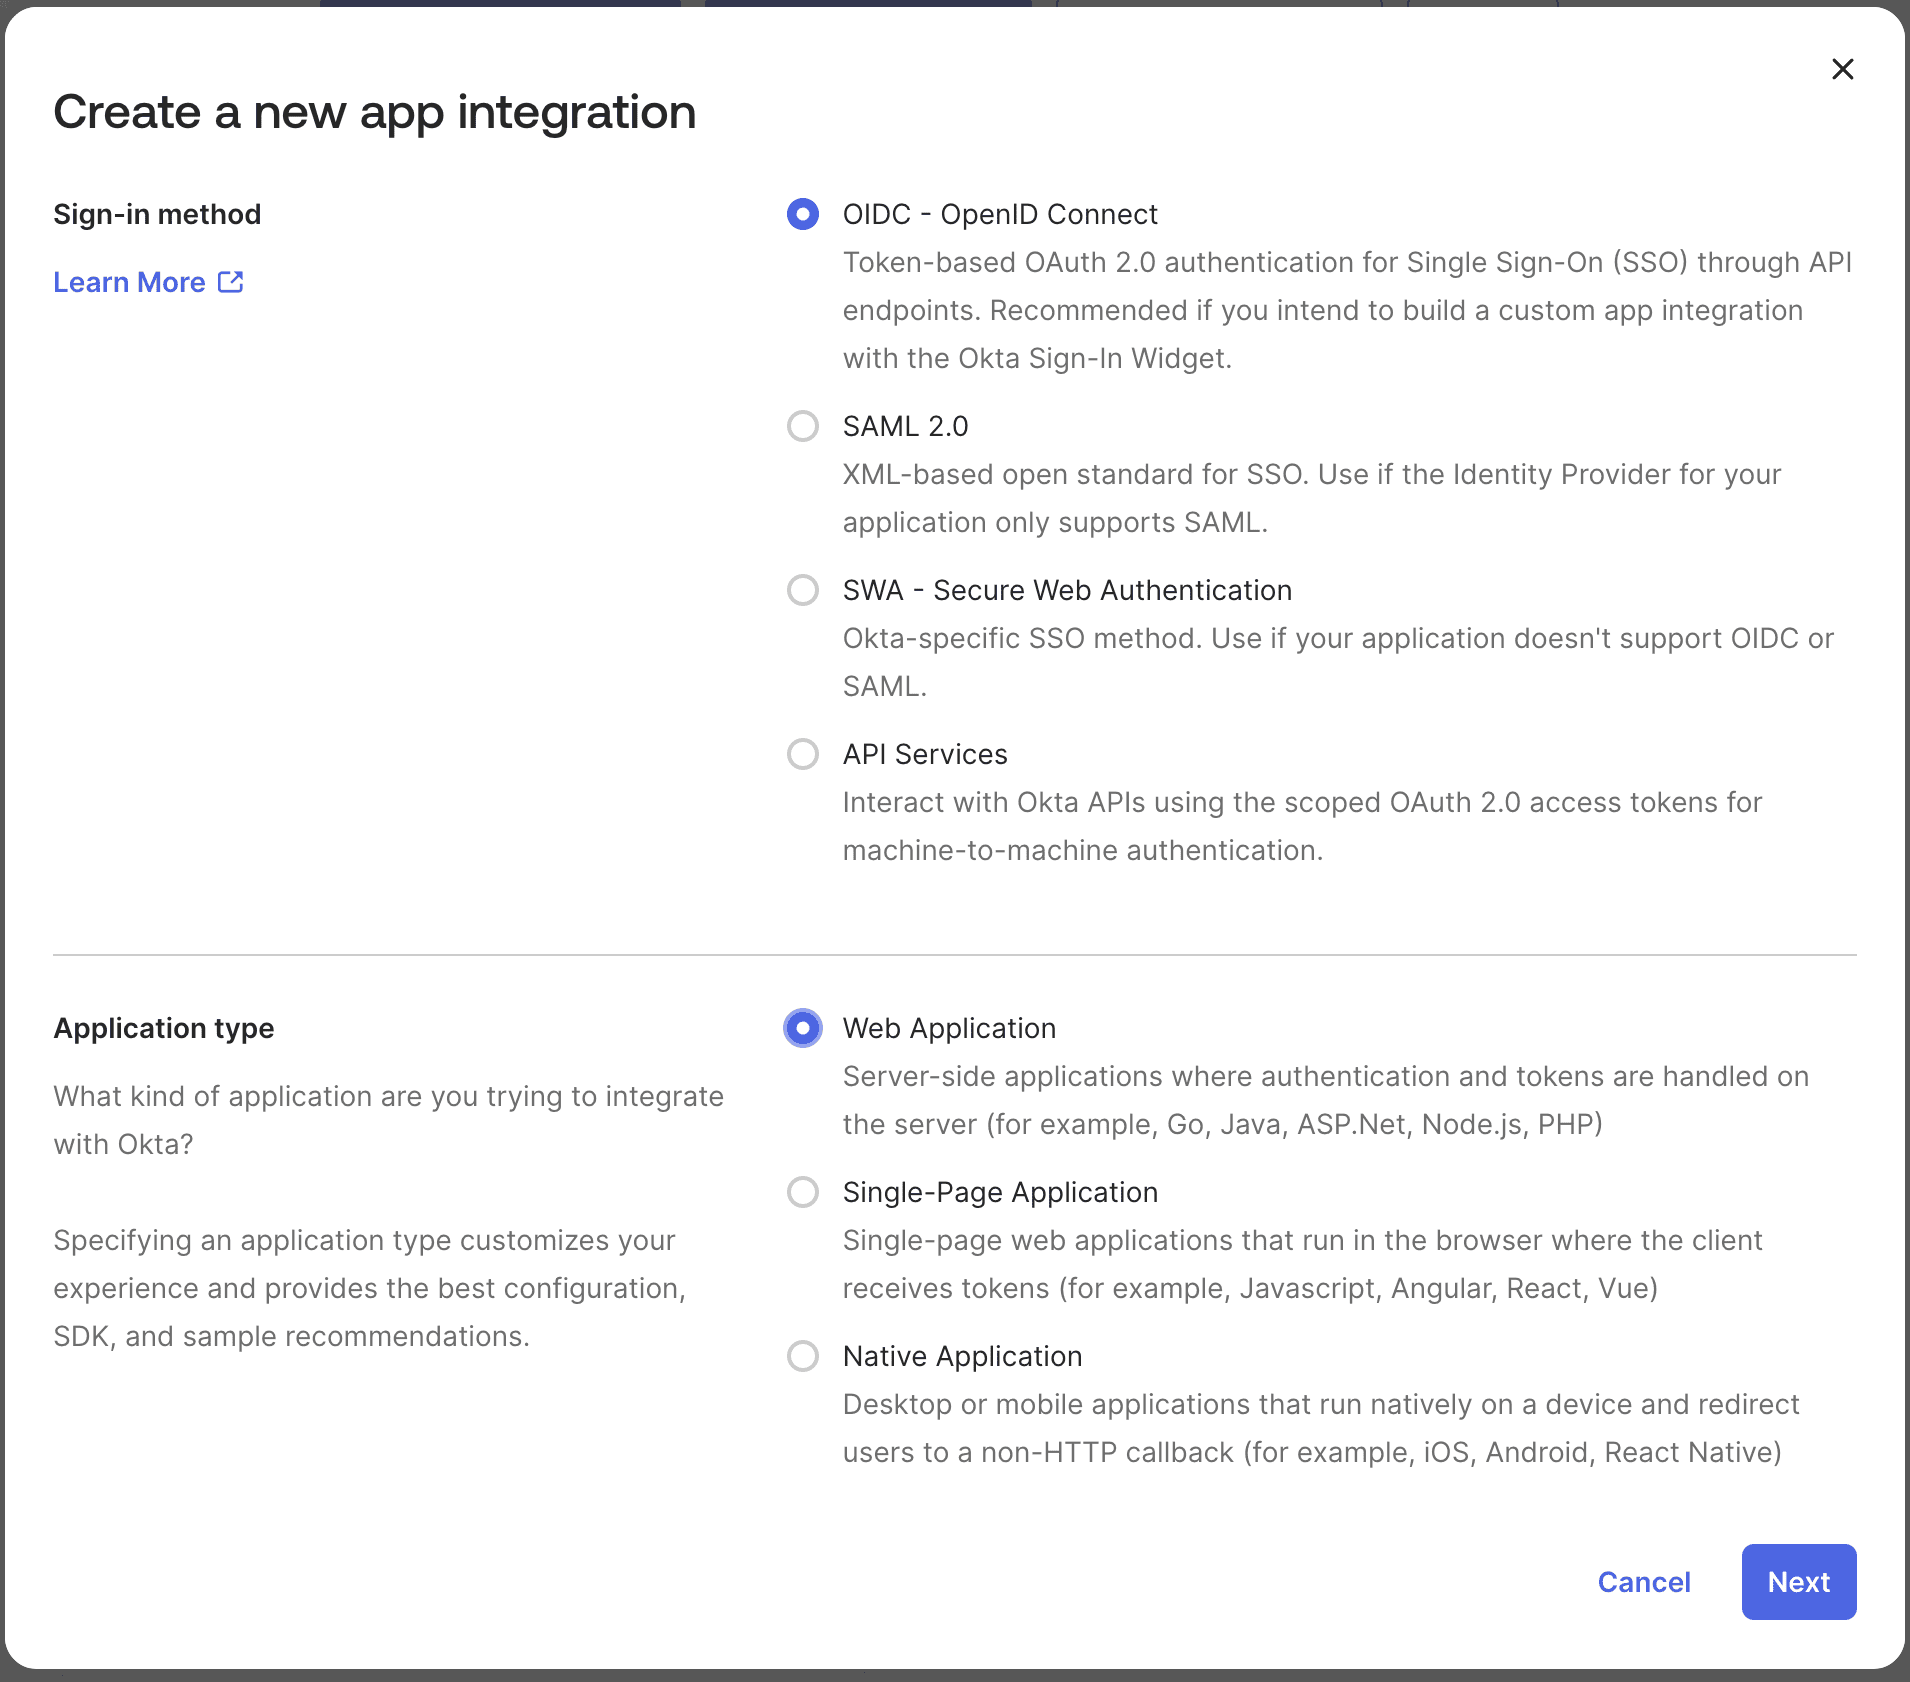Select the OIDC - OpenID Connect sign-in method
Viewport: 1910px width, 1682px height.
tap(802, 214)
